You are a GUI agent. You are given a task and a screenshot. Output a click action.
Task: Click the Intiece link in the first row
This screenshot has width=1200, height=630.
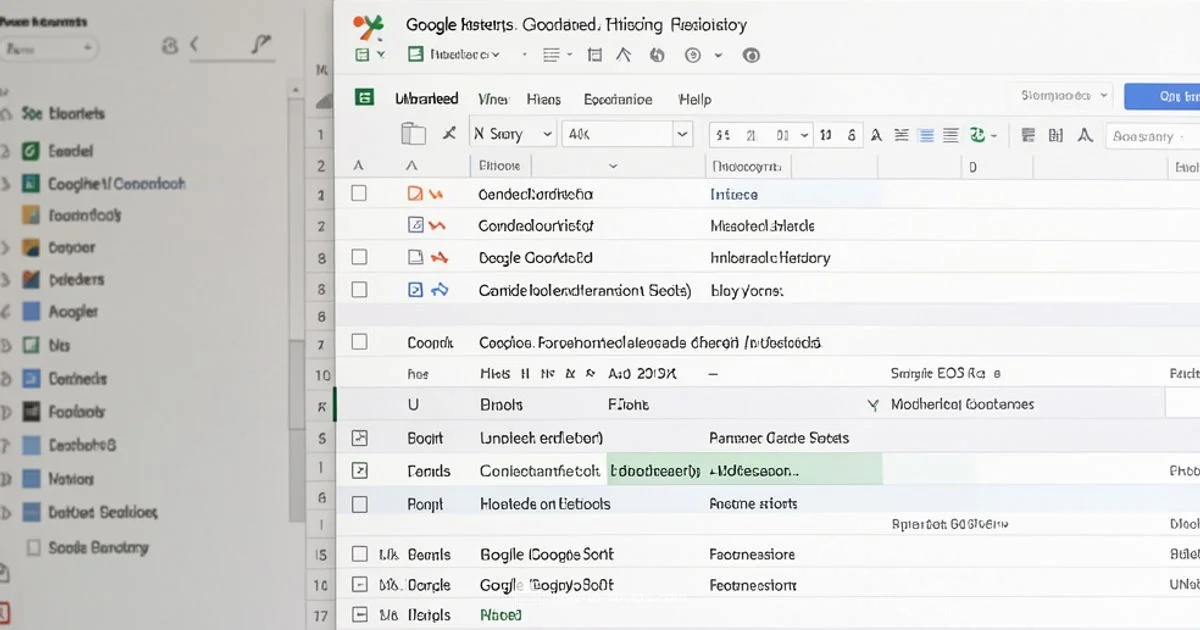tap(733, 194)
